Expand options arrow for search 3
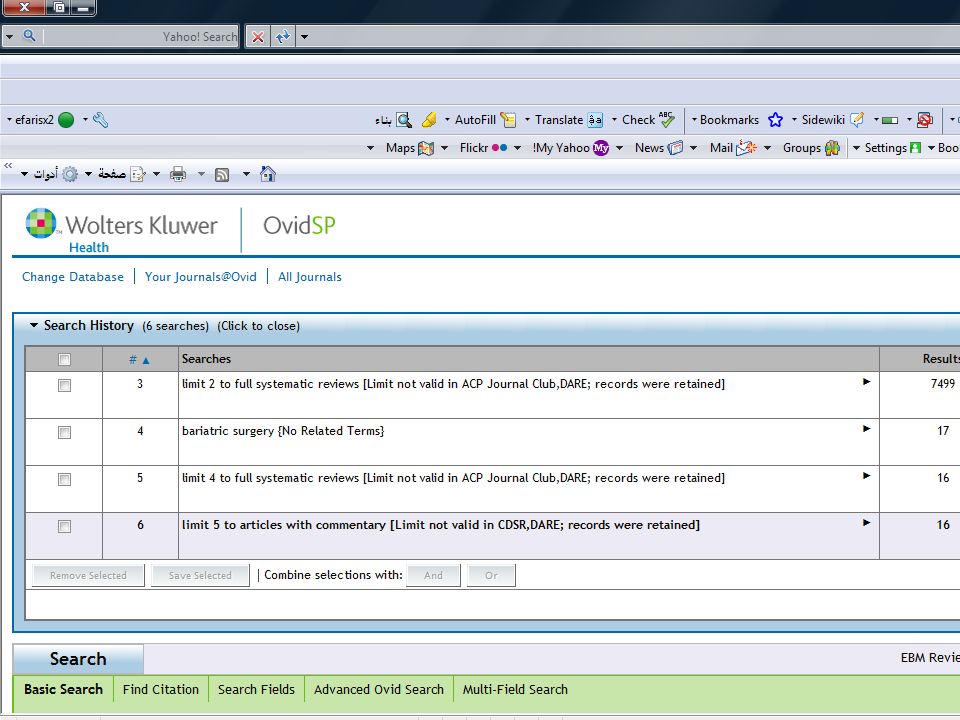The width and height of the screenshot is (960, 720). pyautogui.click(x=866, y=381)
